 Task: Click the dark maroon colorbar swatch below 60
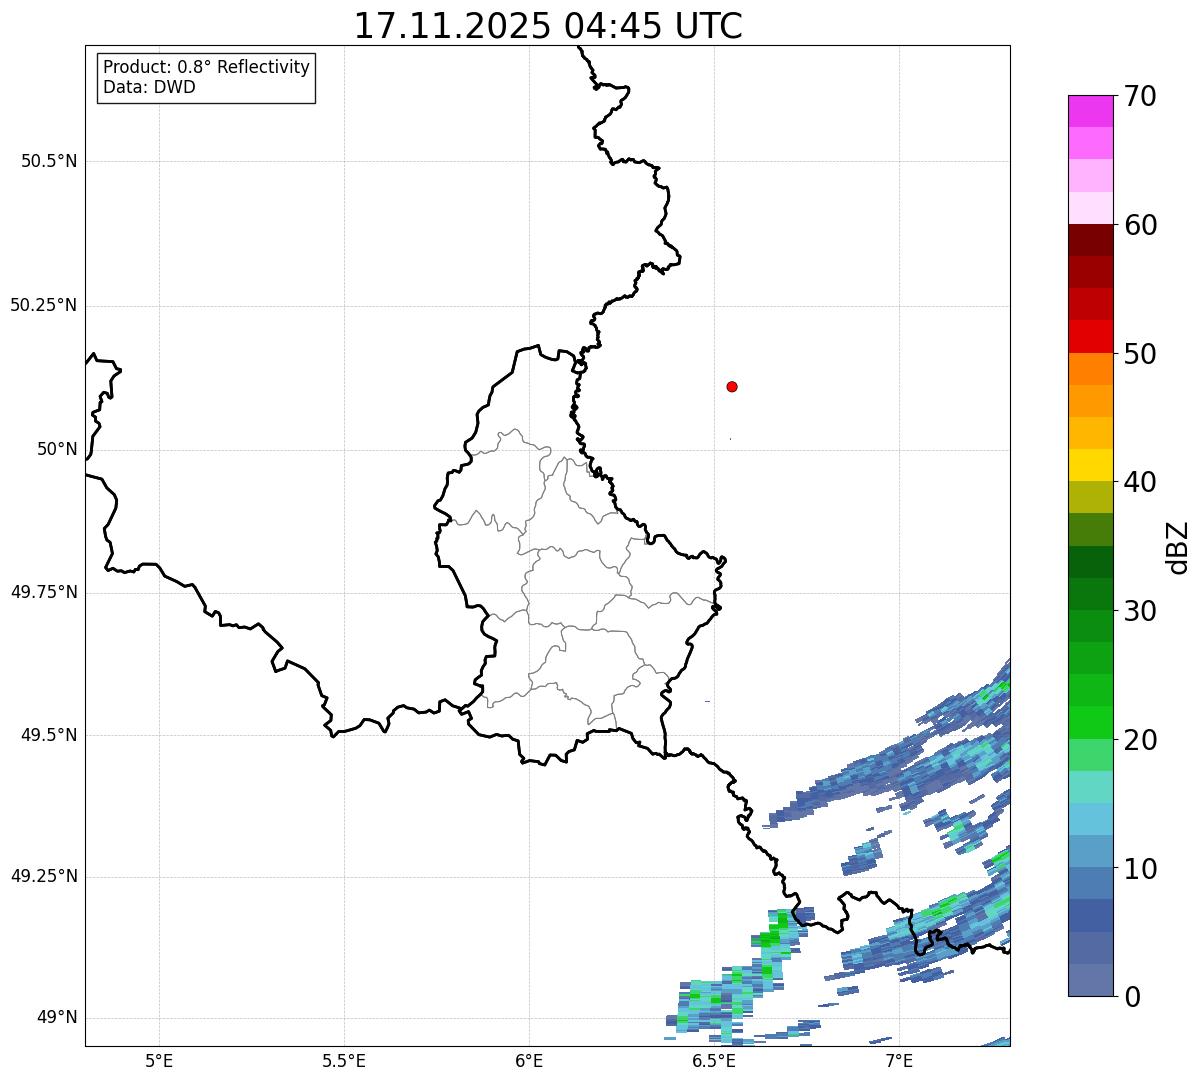[1090, 240]
